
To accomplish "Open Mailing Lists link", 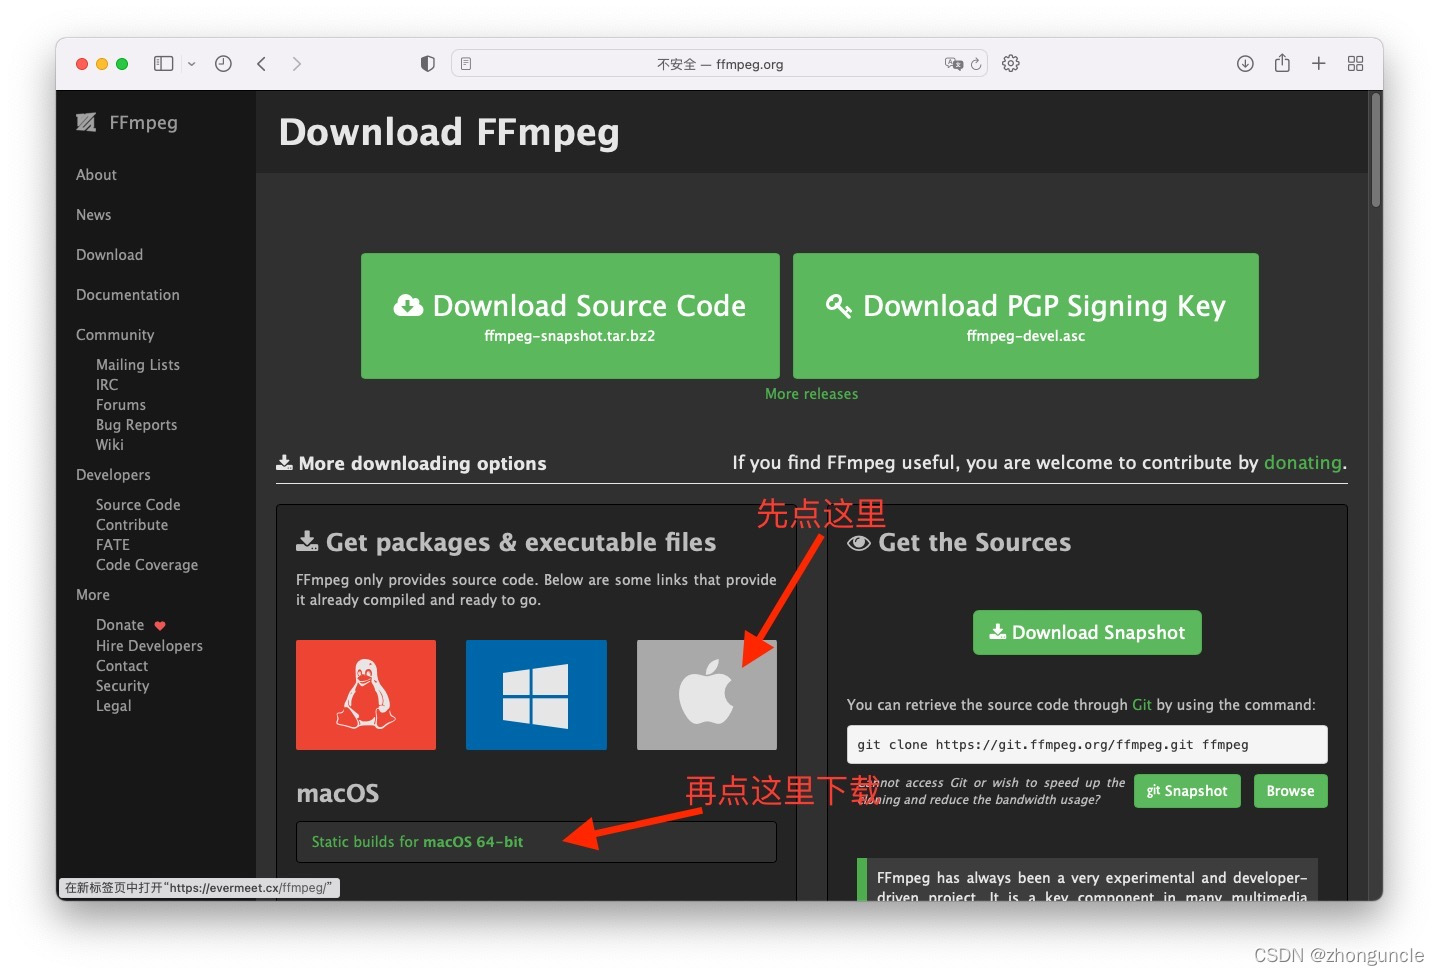I will [x=138, y=365].
